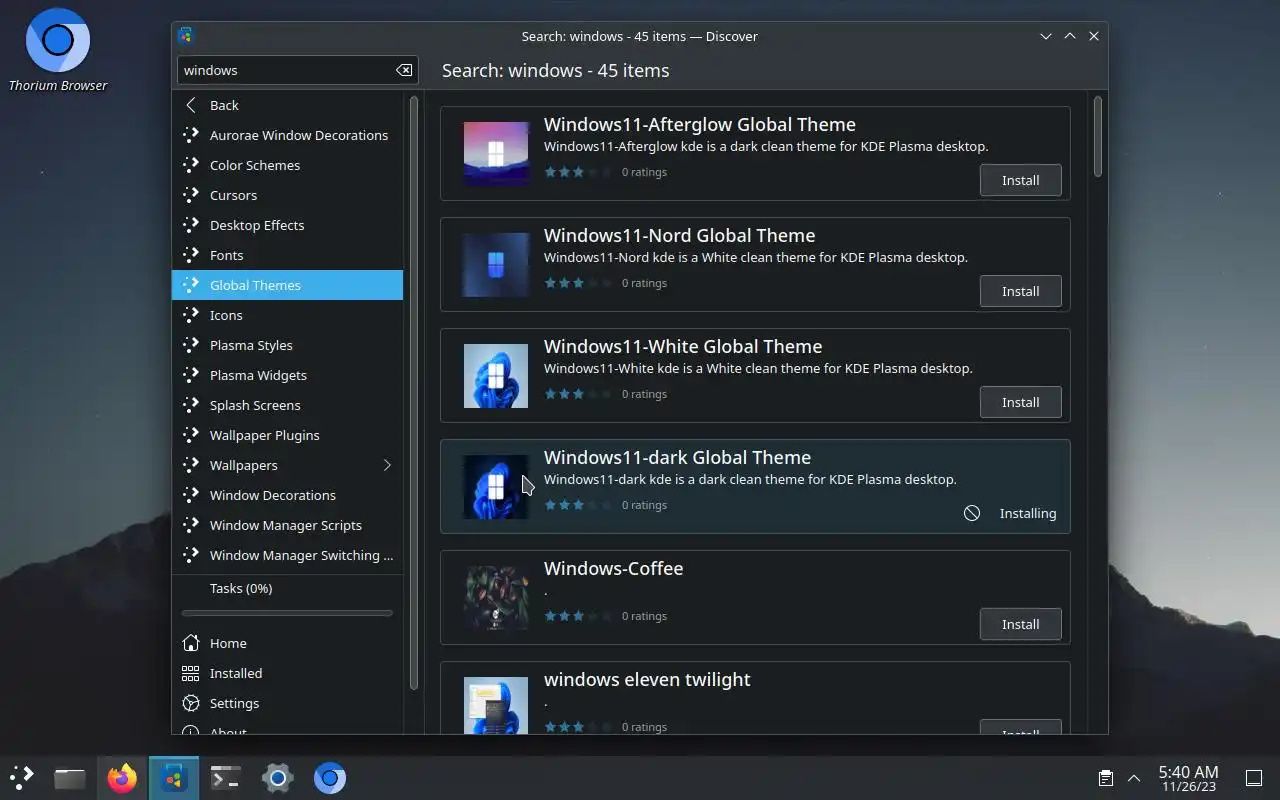Open the Thorium Browser desktop shortcut
1280x800 pixels.
pyautogui.click(x=58, y=50)
